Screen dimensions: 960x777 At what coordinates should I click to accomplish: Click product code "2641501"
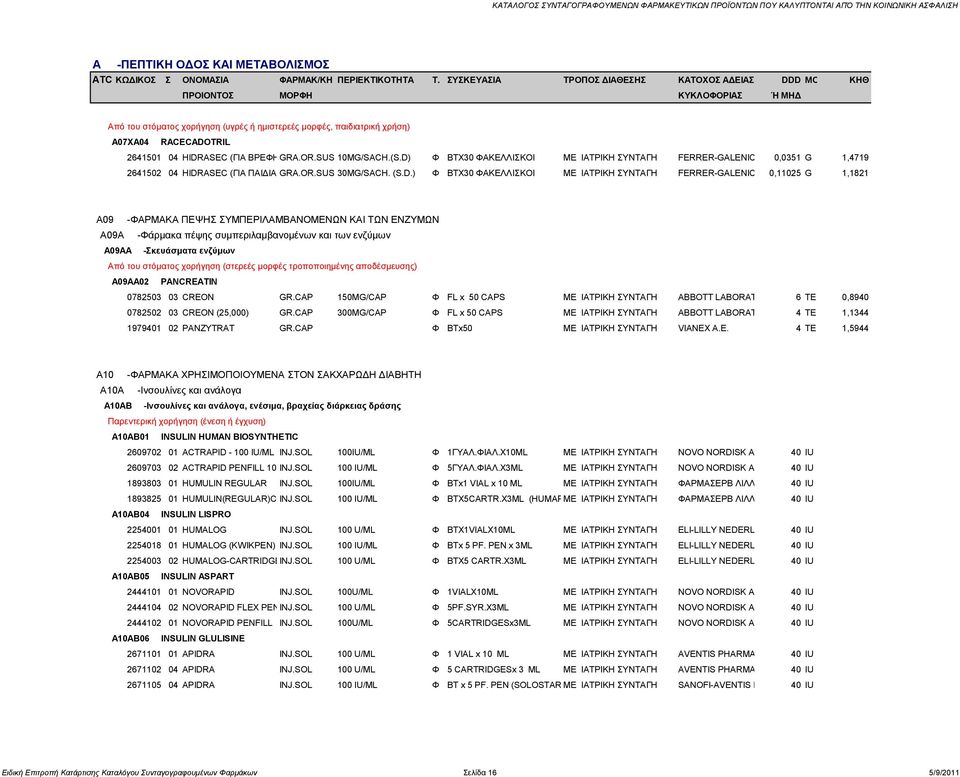144,157
